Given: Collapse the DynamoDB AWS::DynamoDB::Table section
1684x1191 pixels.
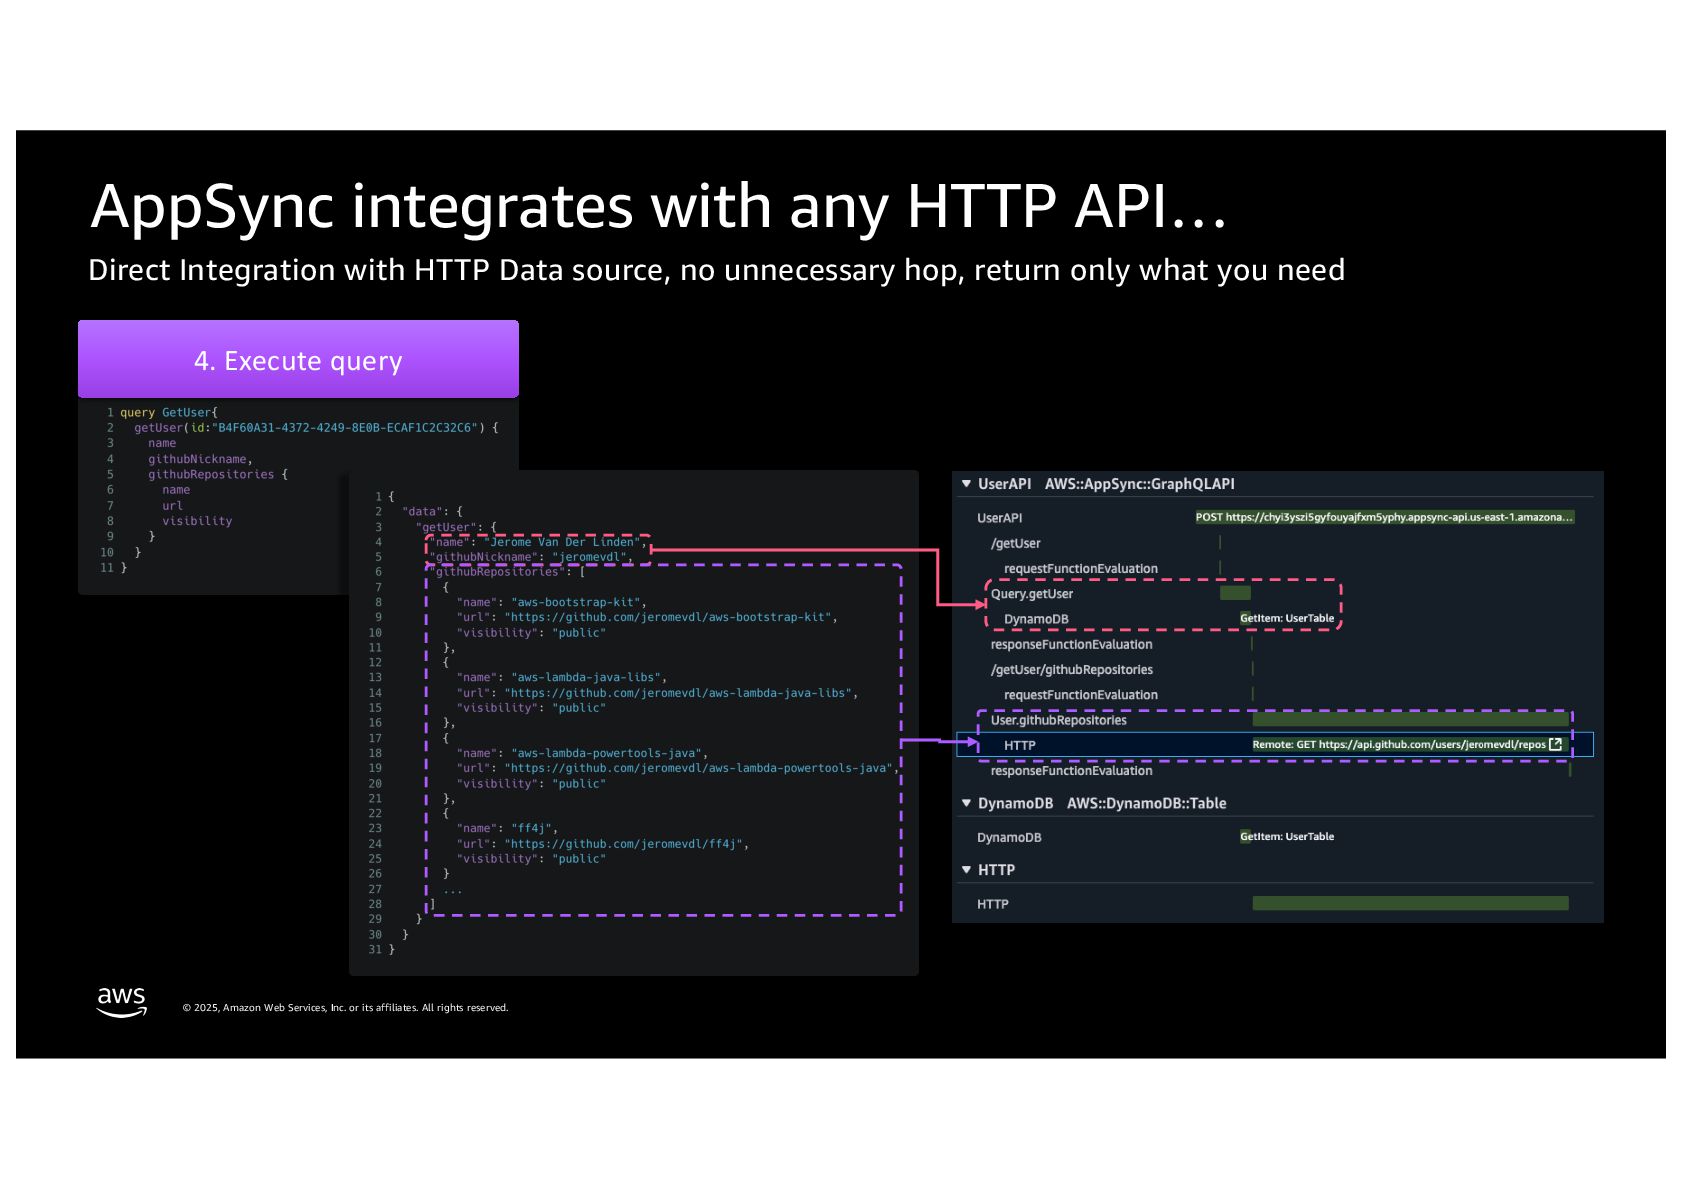Looking at the screenshot, I should 966,803.
